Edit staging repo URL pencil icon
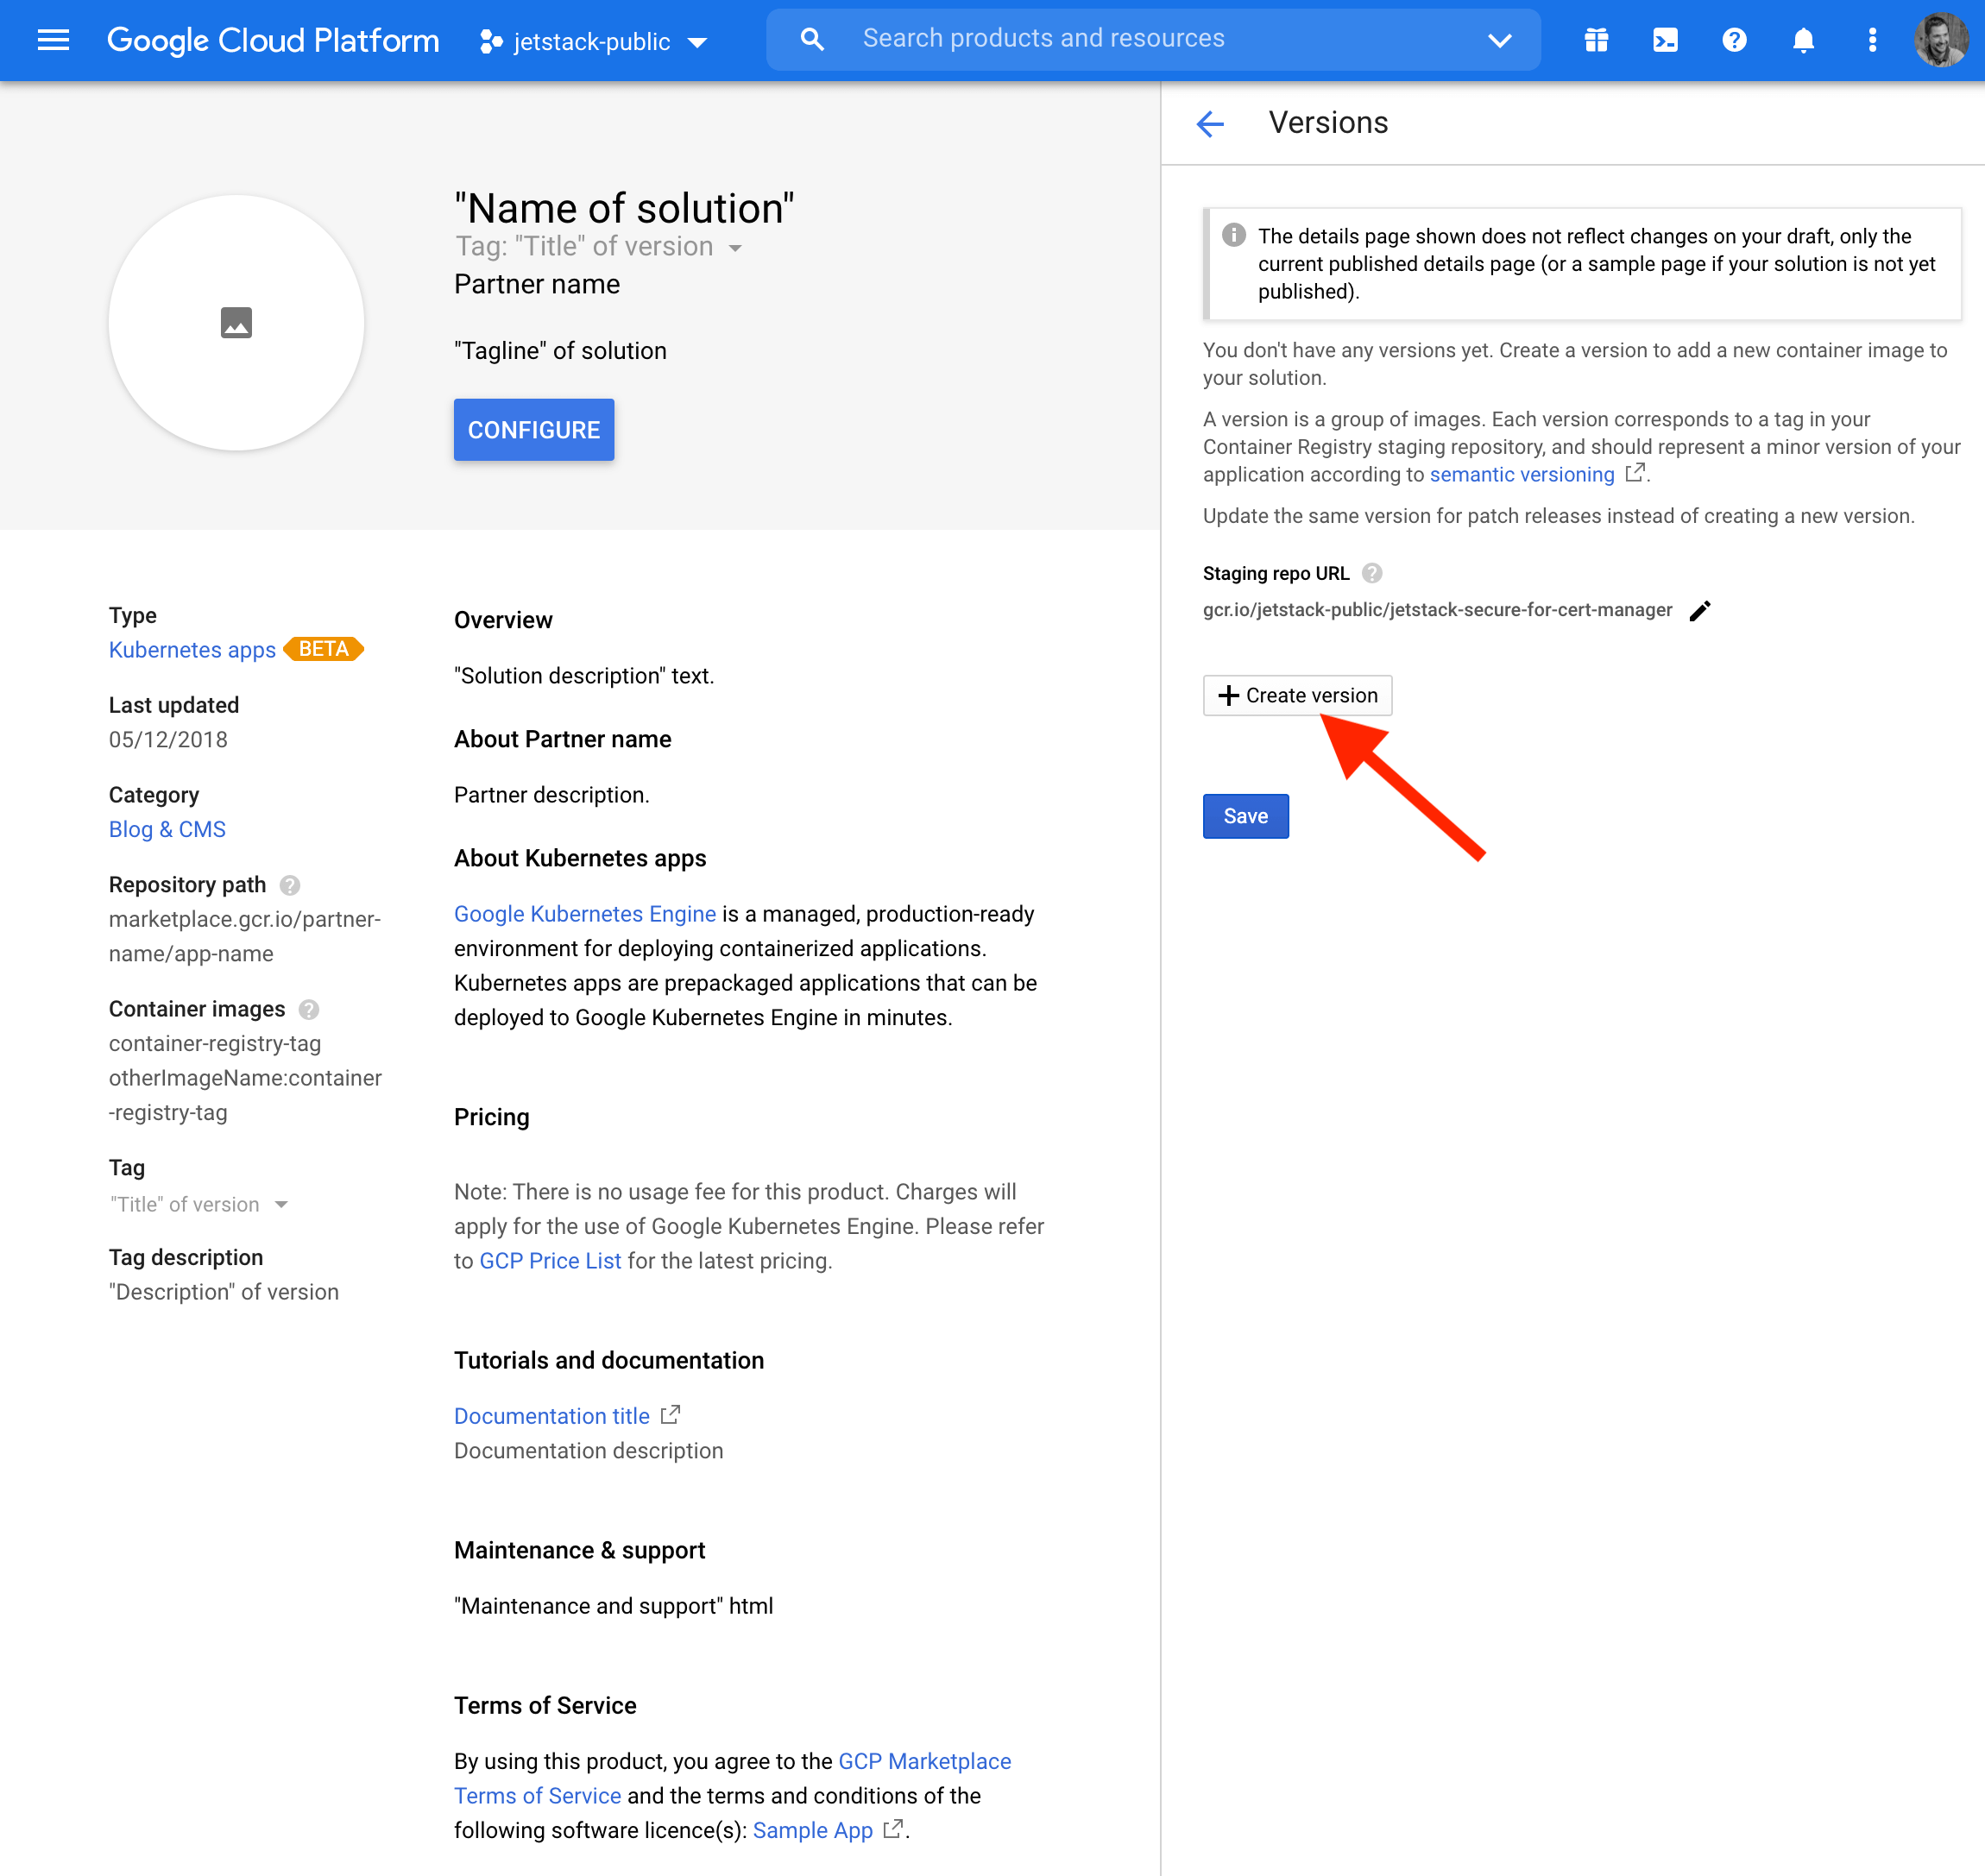This screenshot has height=1876, width=1985. pos(1700,610)
